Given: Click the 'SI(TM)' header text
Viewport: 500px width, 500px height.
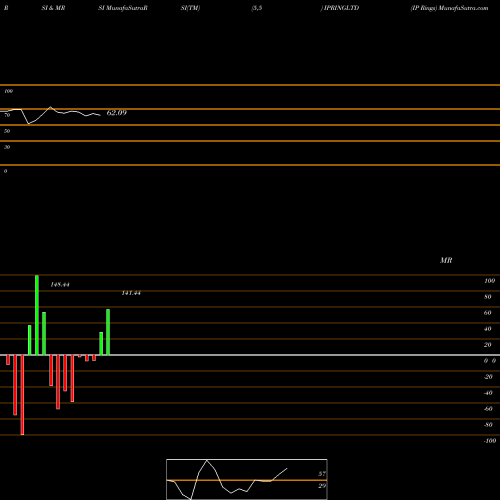Looking at the screenshot, I should (190, 8).
